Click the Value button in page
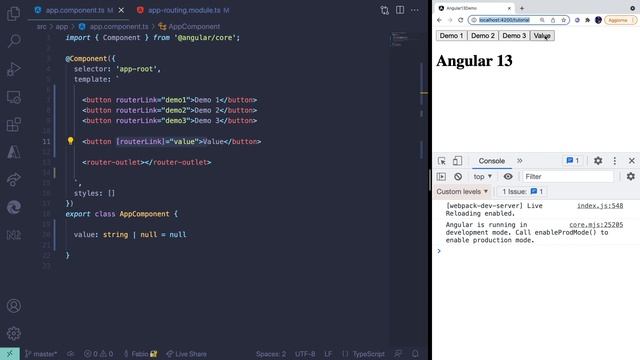 542,36
